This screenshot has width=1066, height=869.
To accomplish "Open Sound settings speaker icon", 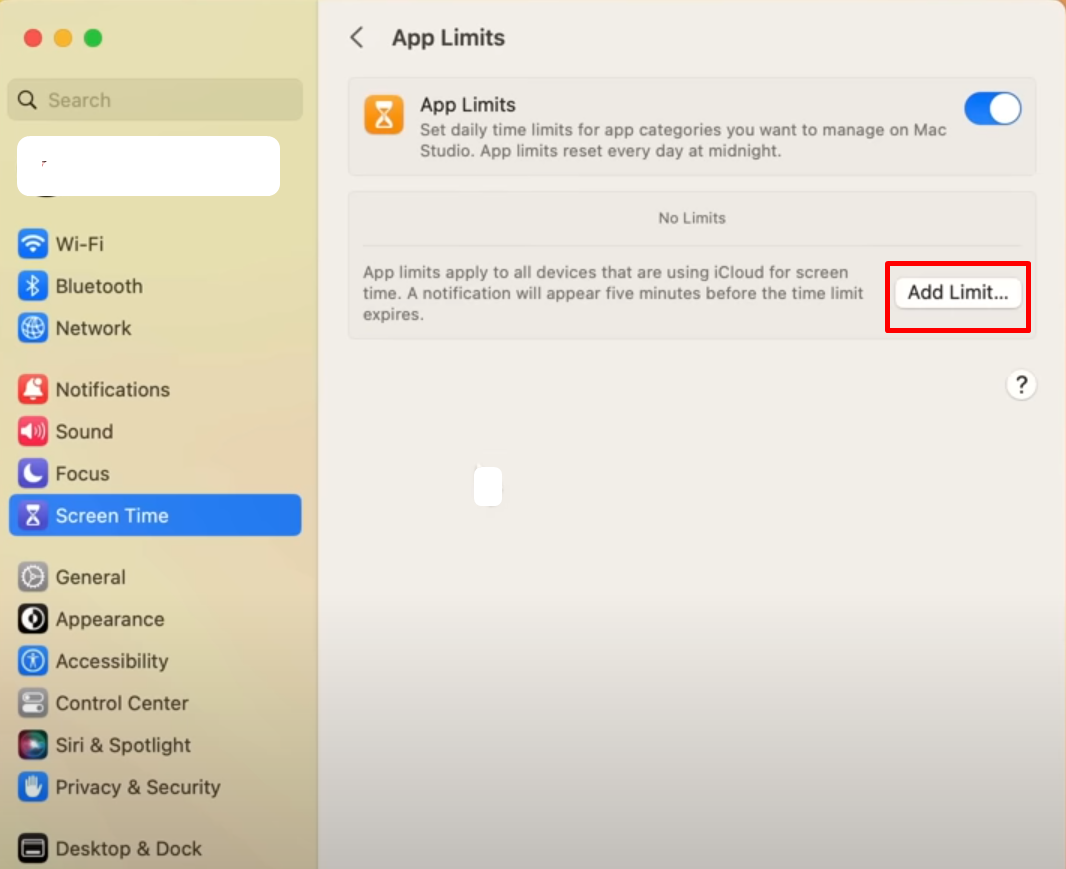I will coord(33,432).
